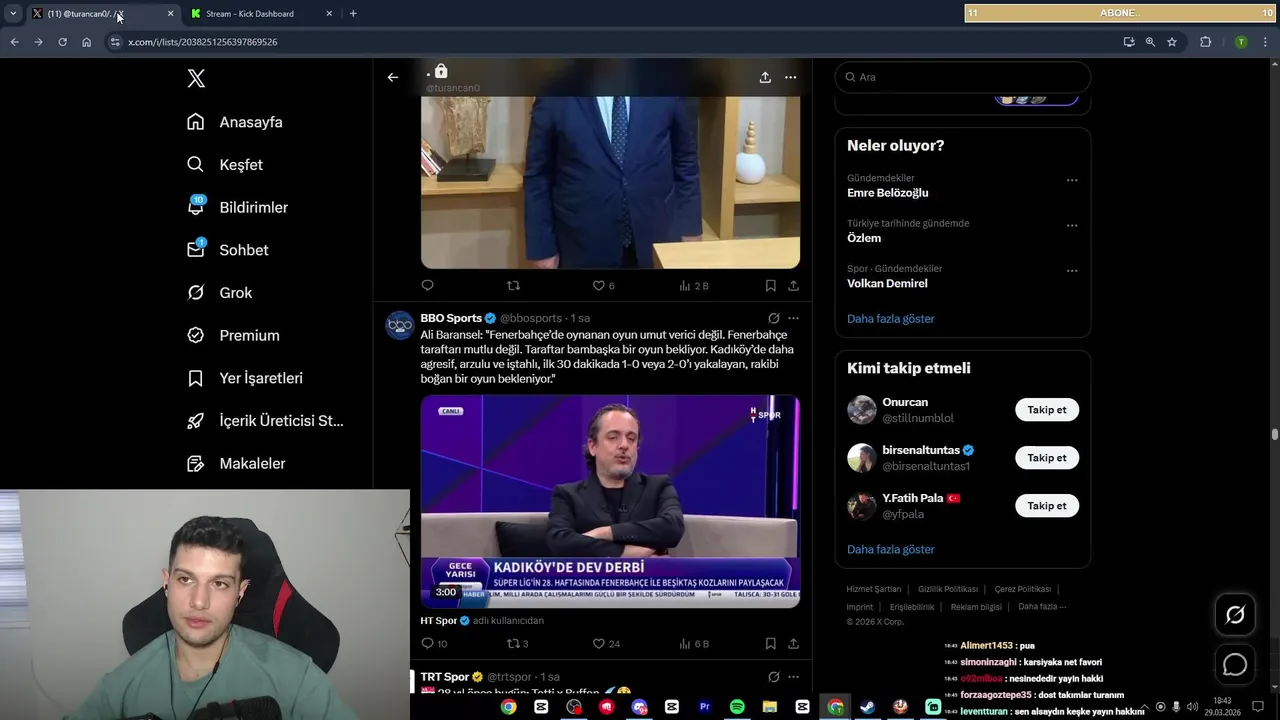The width and height of the screenshot is (1280, 720).
Task: Open Makaleler articles
Action: point(236,464)
